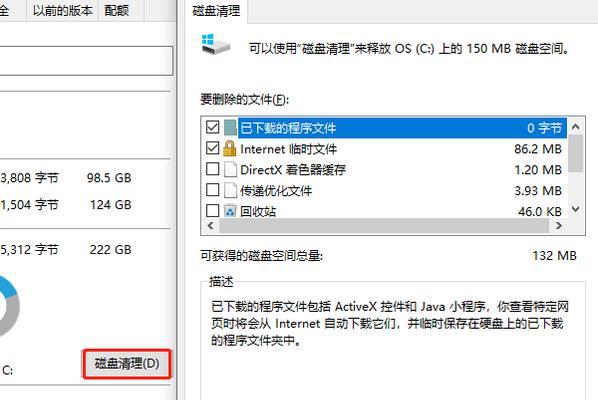This screenshot has height=400, width=598.
Task: Click the horizontal scroll right arrow
Action: click(558, 226)
